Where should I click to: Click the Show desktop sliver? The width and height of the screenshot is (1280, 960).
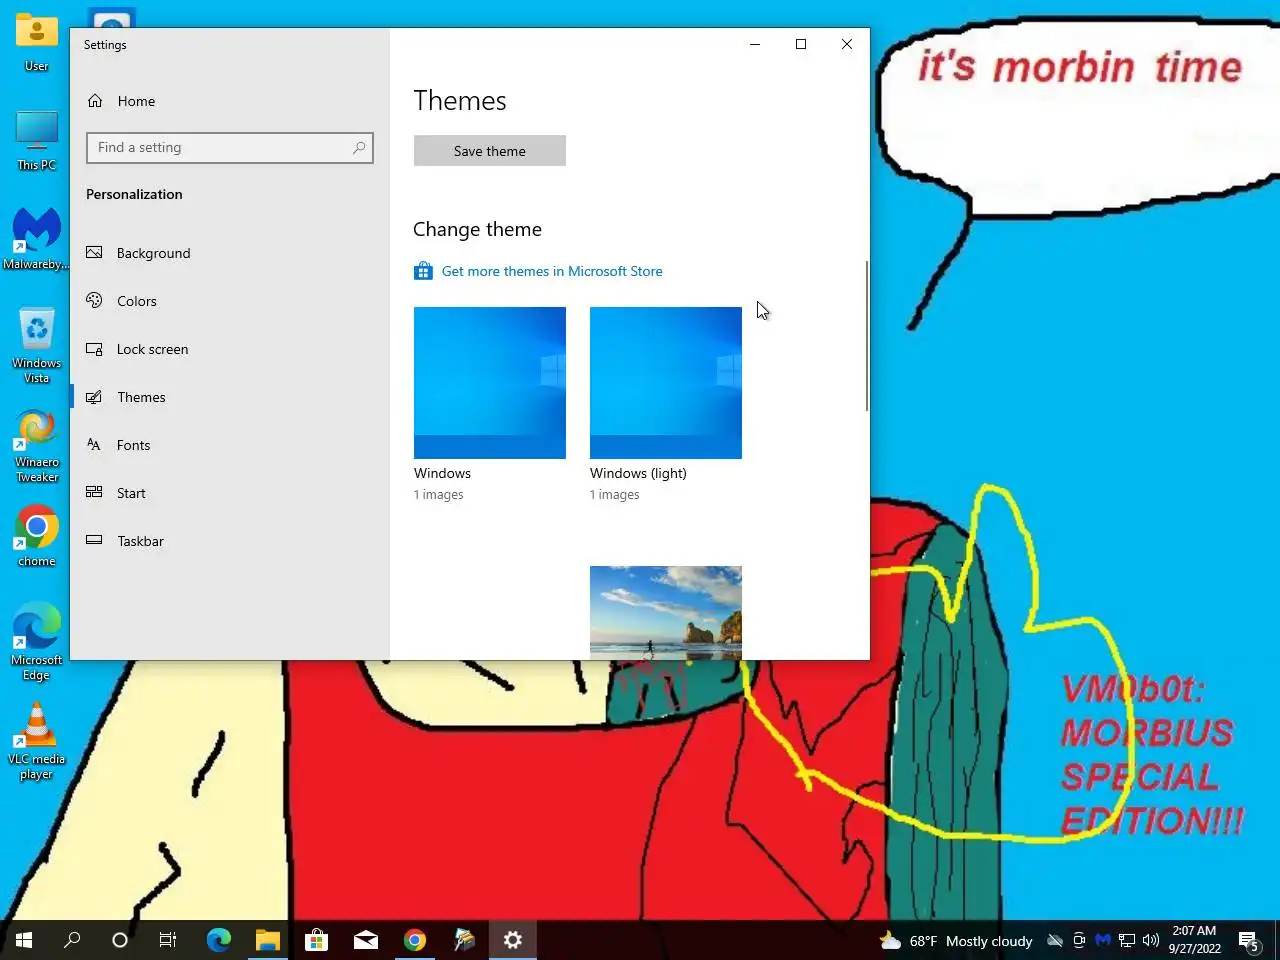pos(1276,940)
